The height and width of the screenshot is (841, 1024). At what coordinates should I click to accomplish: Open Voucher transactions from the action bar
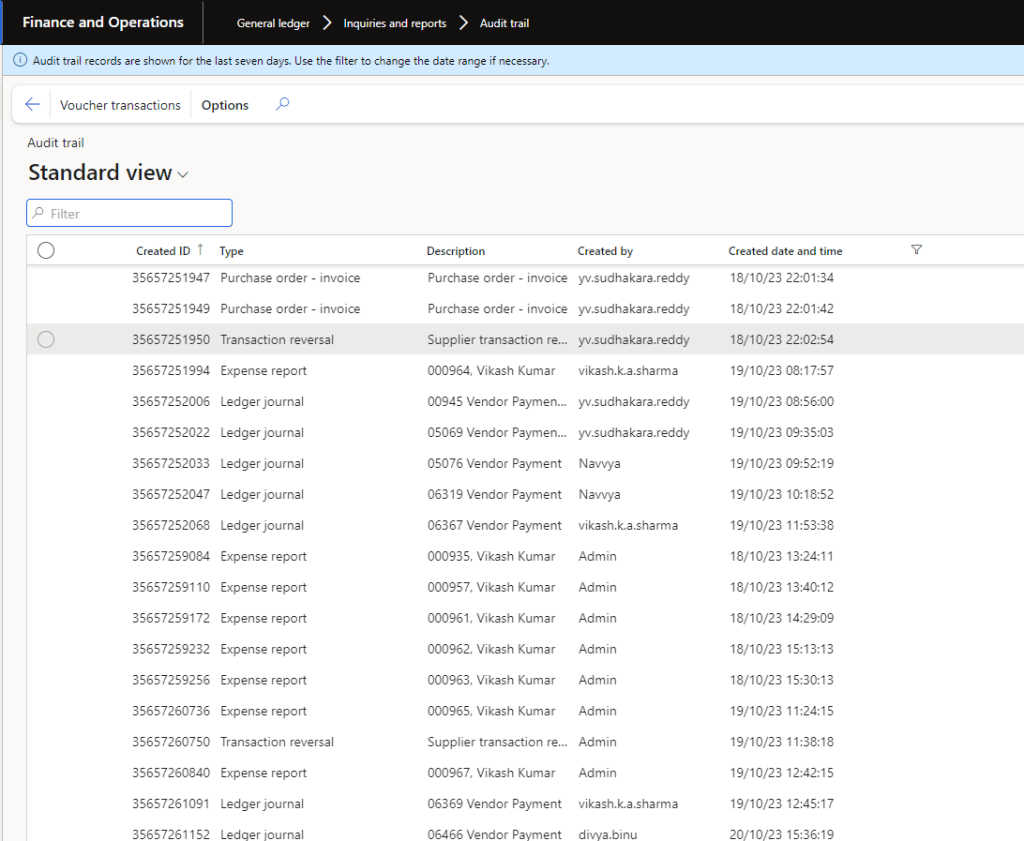[x=120, y=105]
